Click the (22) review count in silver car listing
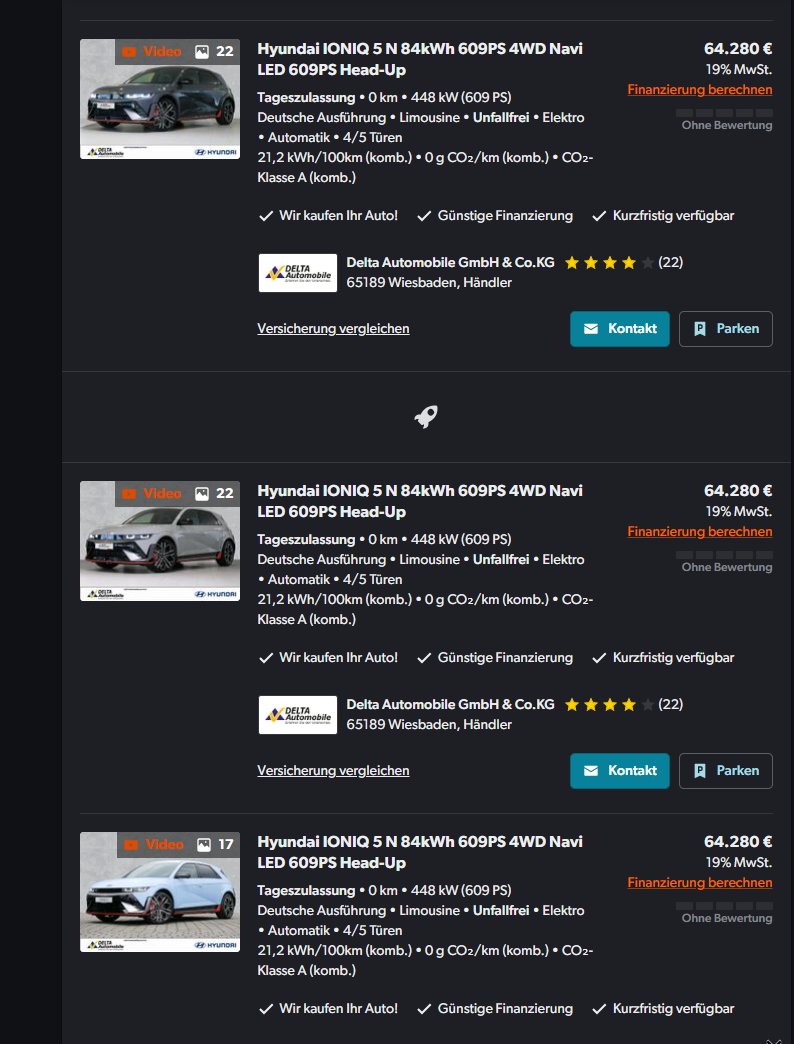 tap(670, 704)
